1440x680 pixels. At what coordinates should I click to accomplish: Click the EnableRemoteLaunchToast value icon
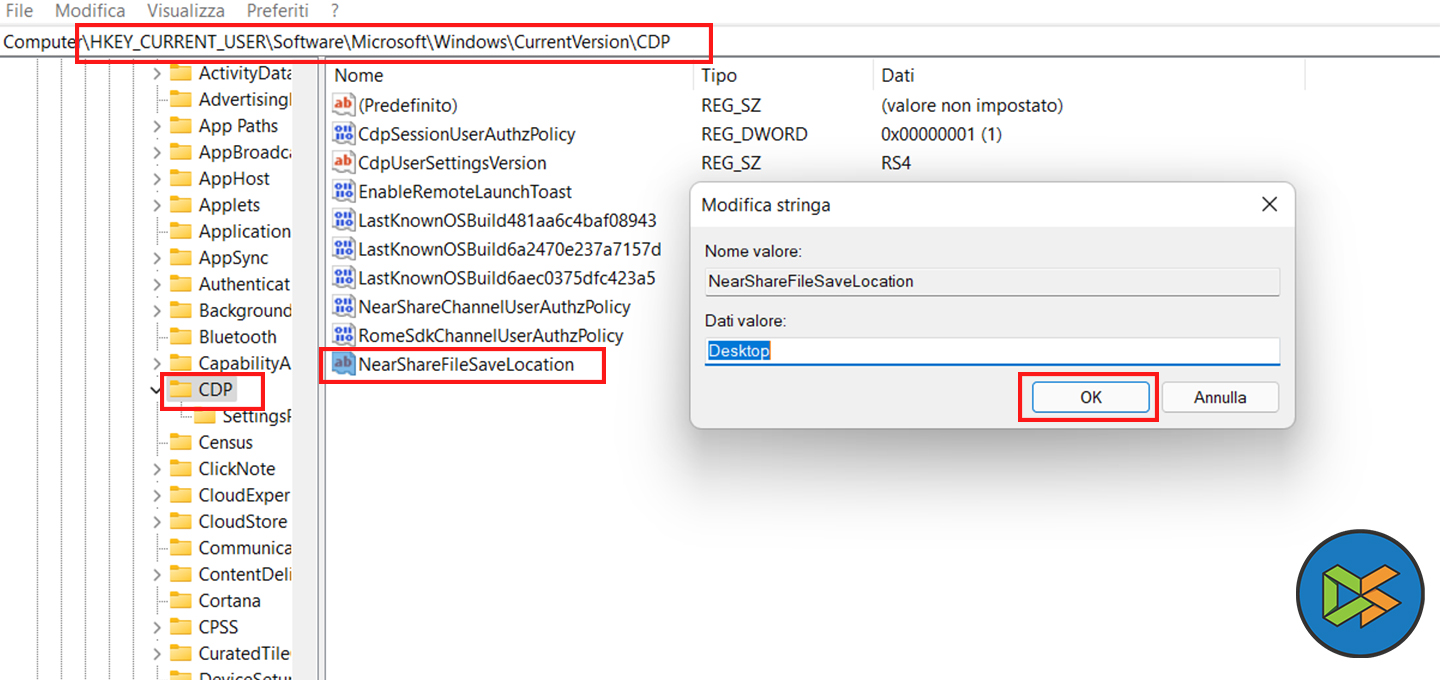click(343, 192)
